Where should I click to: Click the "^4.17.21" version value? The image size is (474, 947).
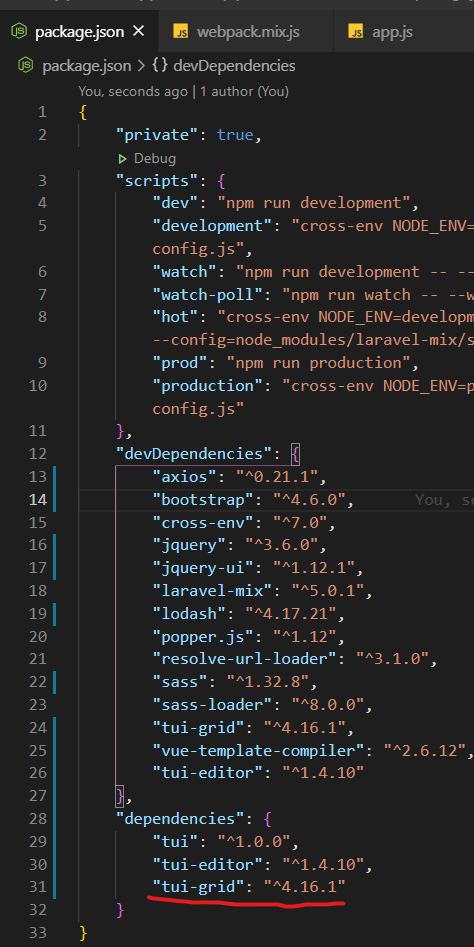(x=290, y=613)
